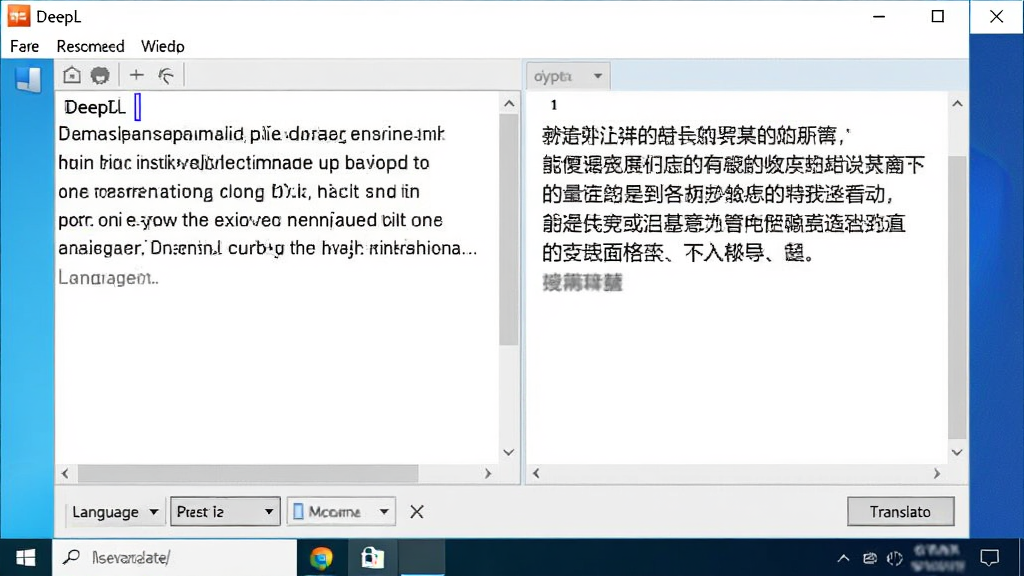Open the Prest iz combo box
The width and height of the screenshot is (1024, 576).
pos(225,511)
